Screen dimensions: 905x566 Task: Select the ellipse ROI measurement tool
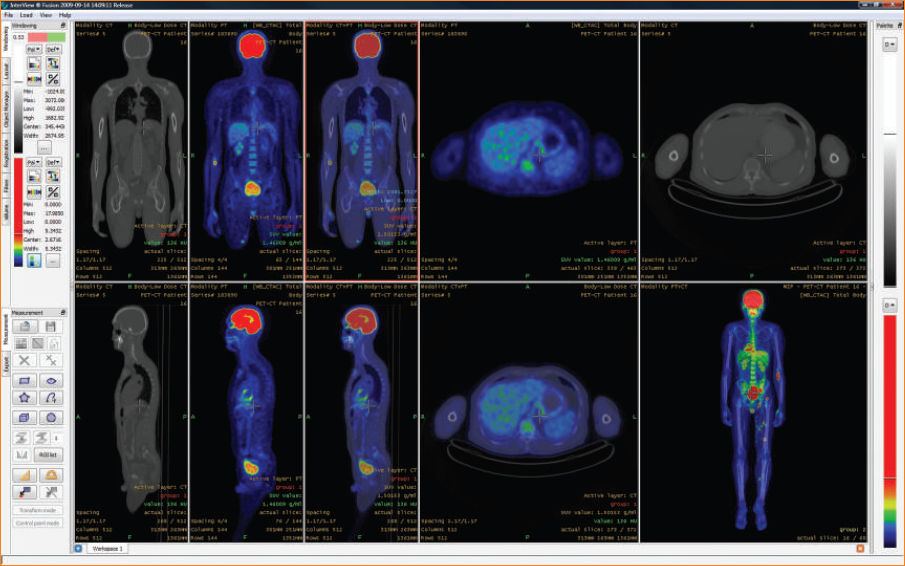(x=51, y=381)
